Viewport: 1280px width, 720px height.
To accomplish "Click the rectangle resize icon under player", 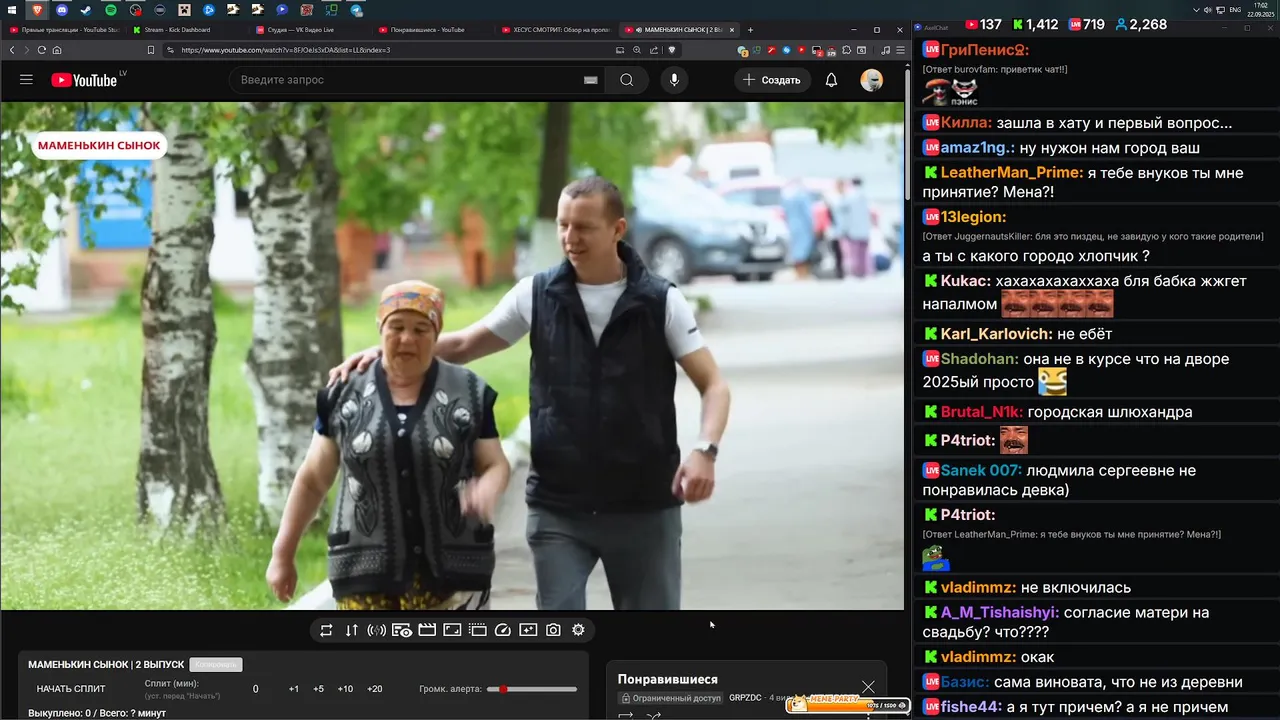I will point(452,630).
